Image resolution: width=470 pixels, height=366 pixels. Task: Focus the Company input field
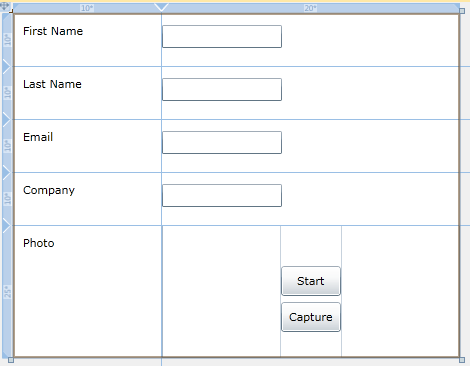coord(222,195)
